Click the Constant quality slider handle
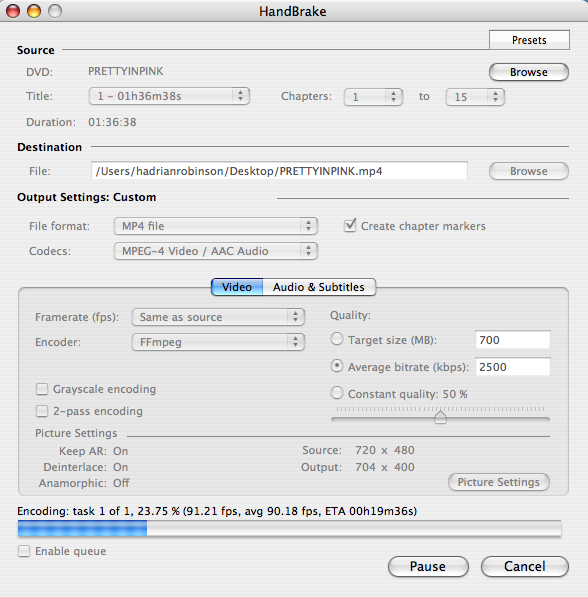Viewport: 588px width, 597px height. (440, 417)
